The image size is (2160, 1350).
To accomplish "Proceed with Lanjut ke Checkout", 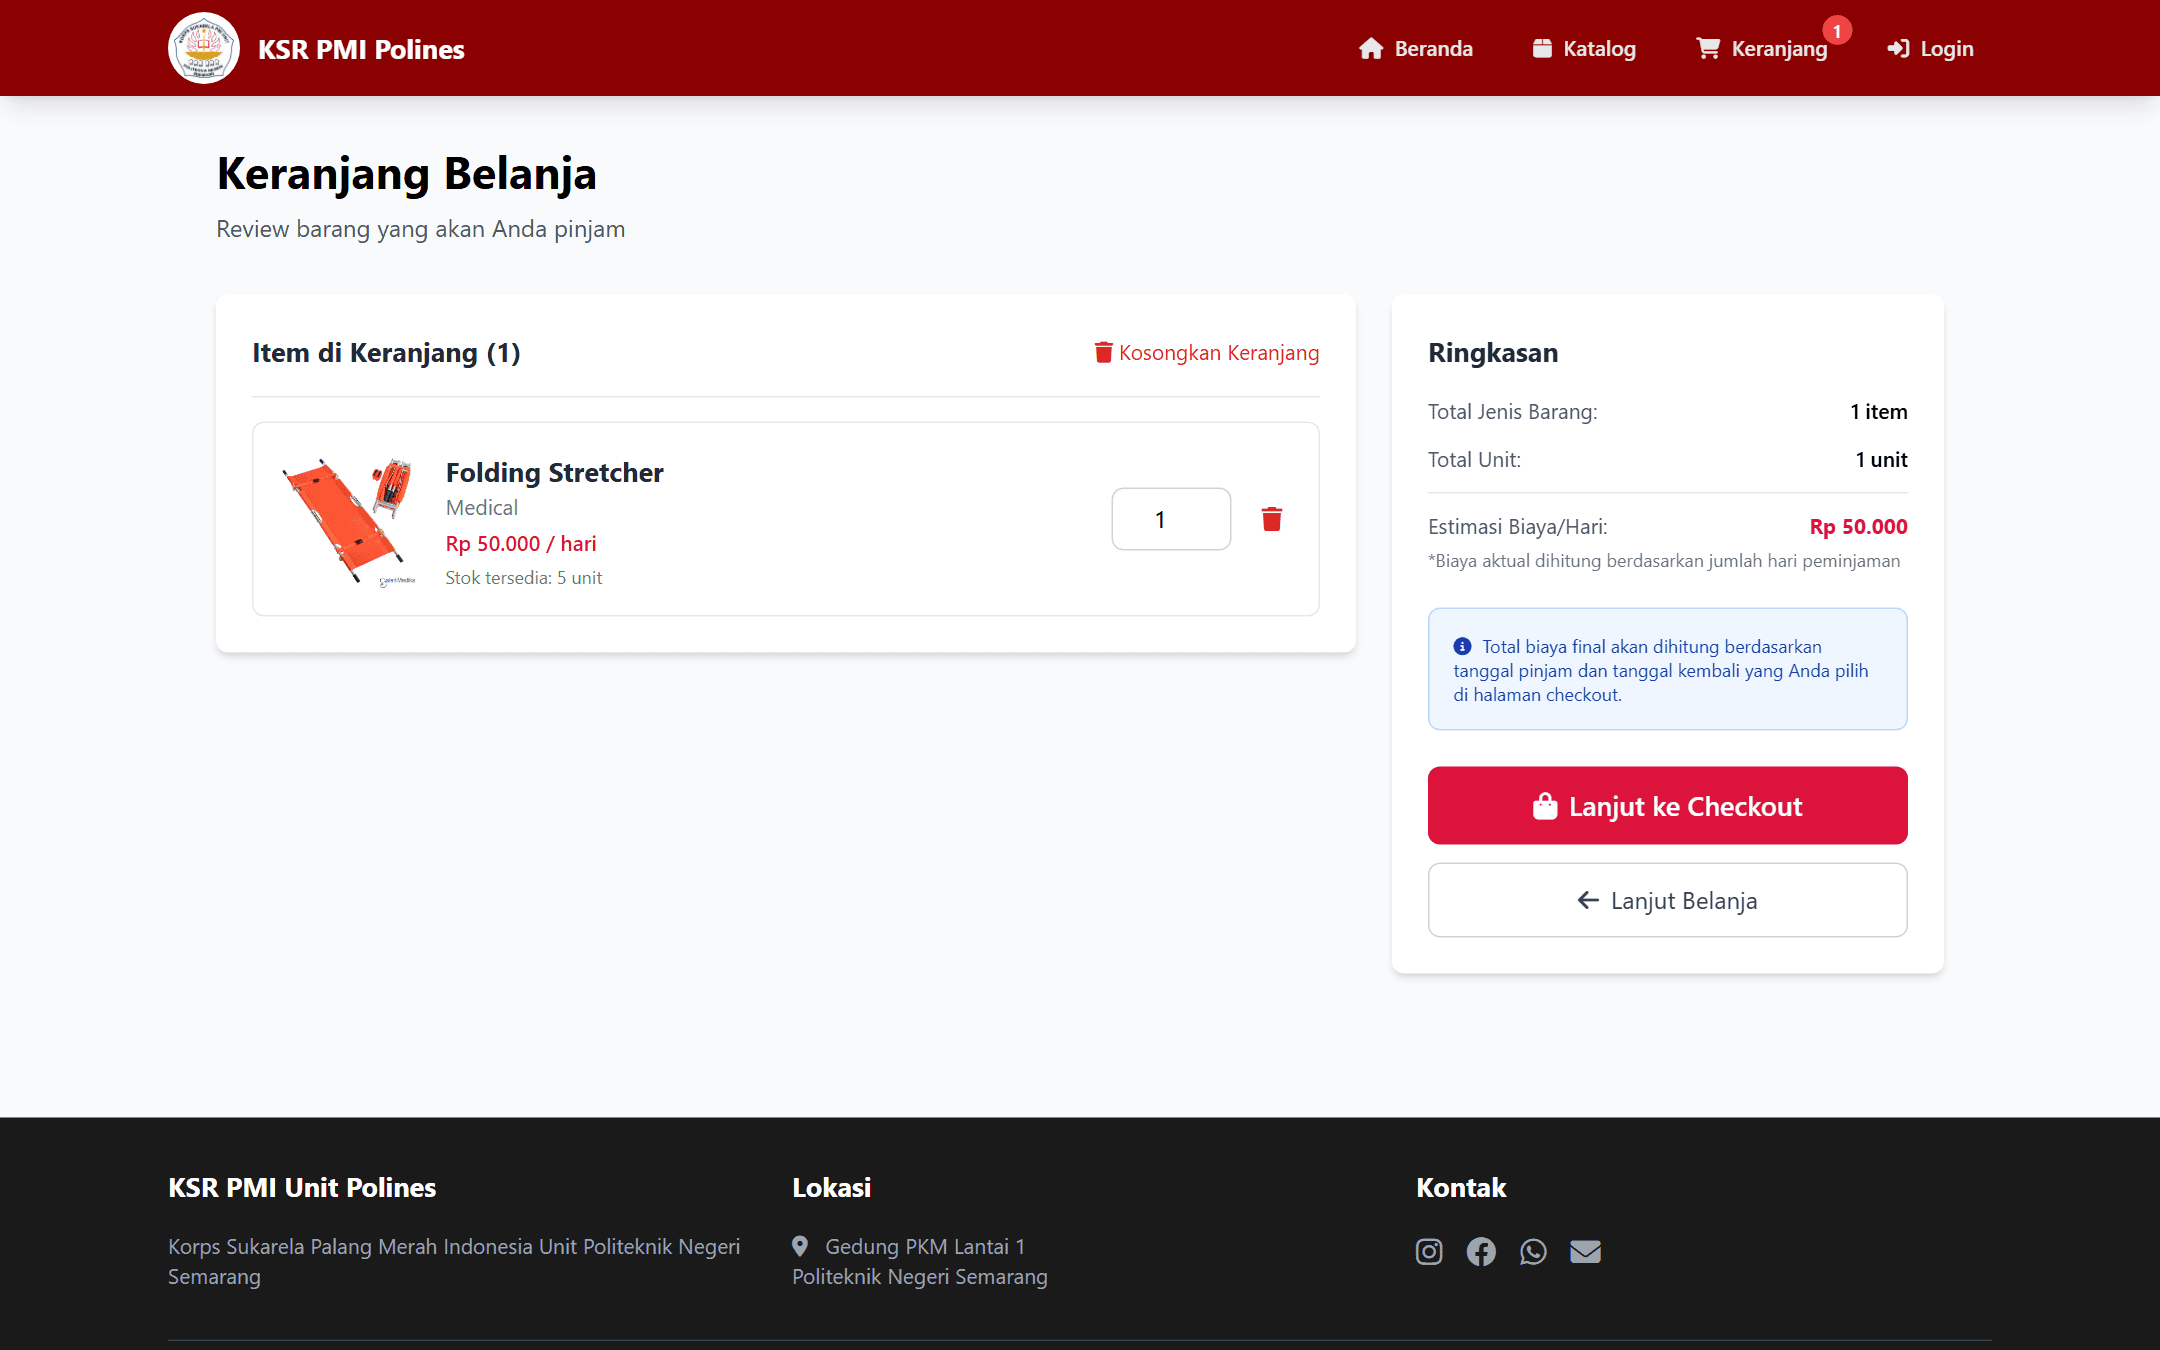I will tap(1668, 806).
